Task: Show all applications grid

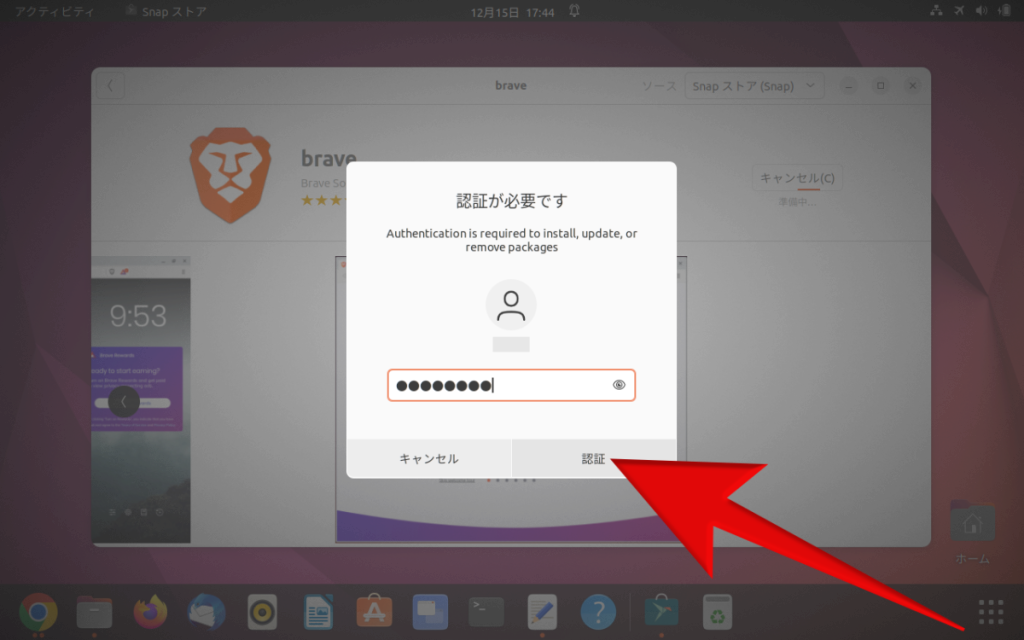Action: pyautogui.click(x=991, y=612)
